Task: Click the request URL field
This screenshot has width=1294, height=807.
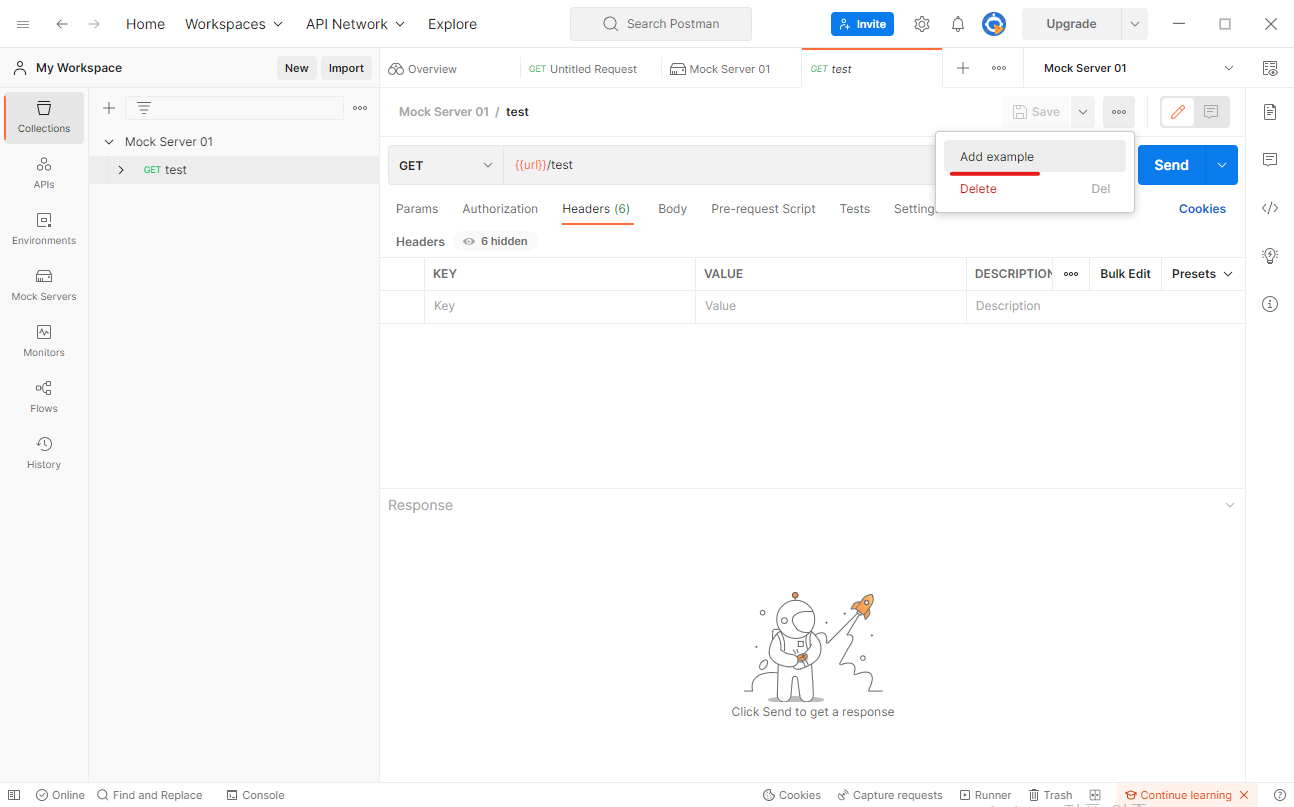Action: click(720, 165)
